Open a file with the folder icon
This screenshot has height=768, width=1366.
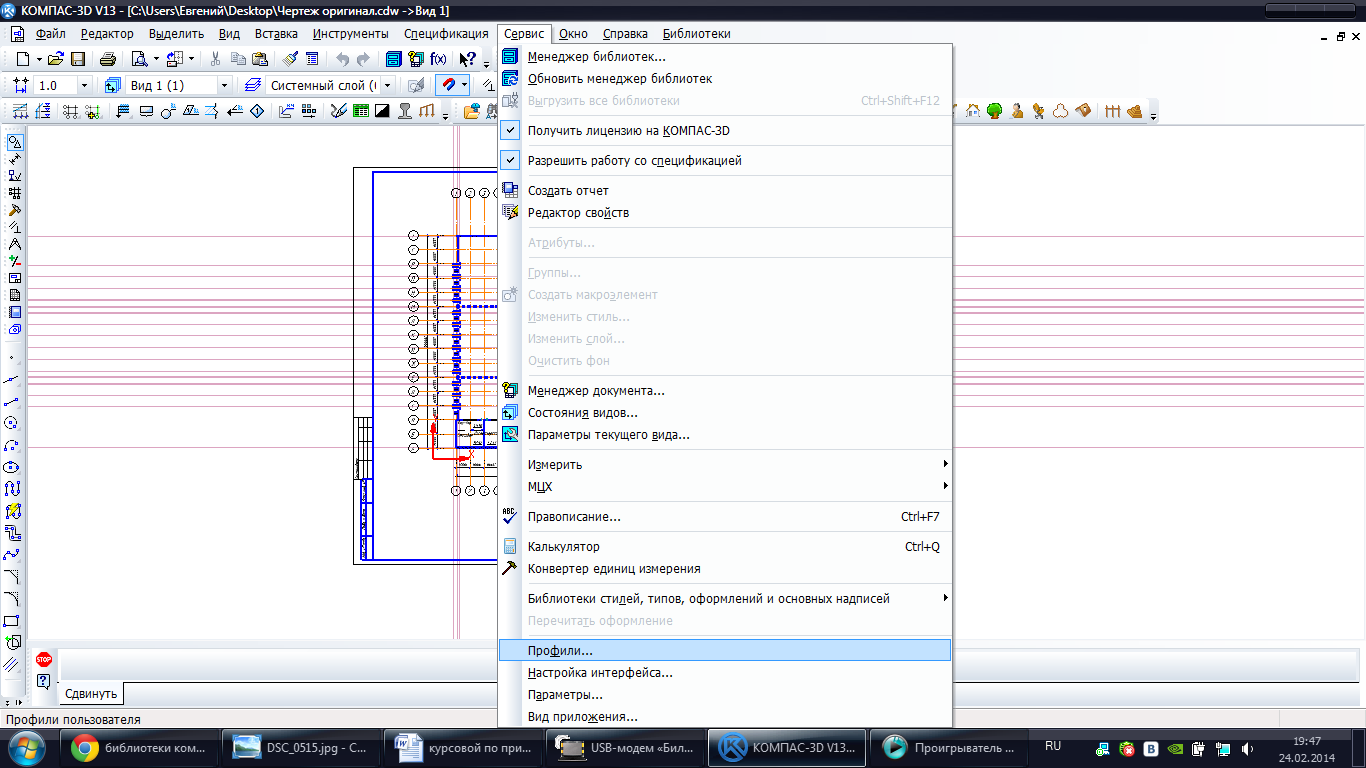[x=56, y=59]
